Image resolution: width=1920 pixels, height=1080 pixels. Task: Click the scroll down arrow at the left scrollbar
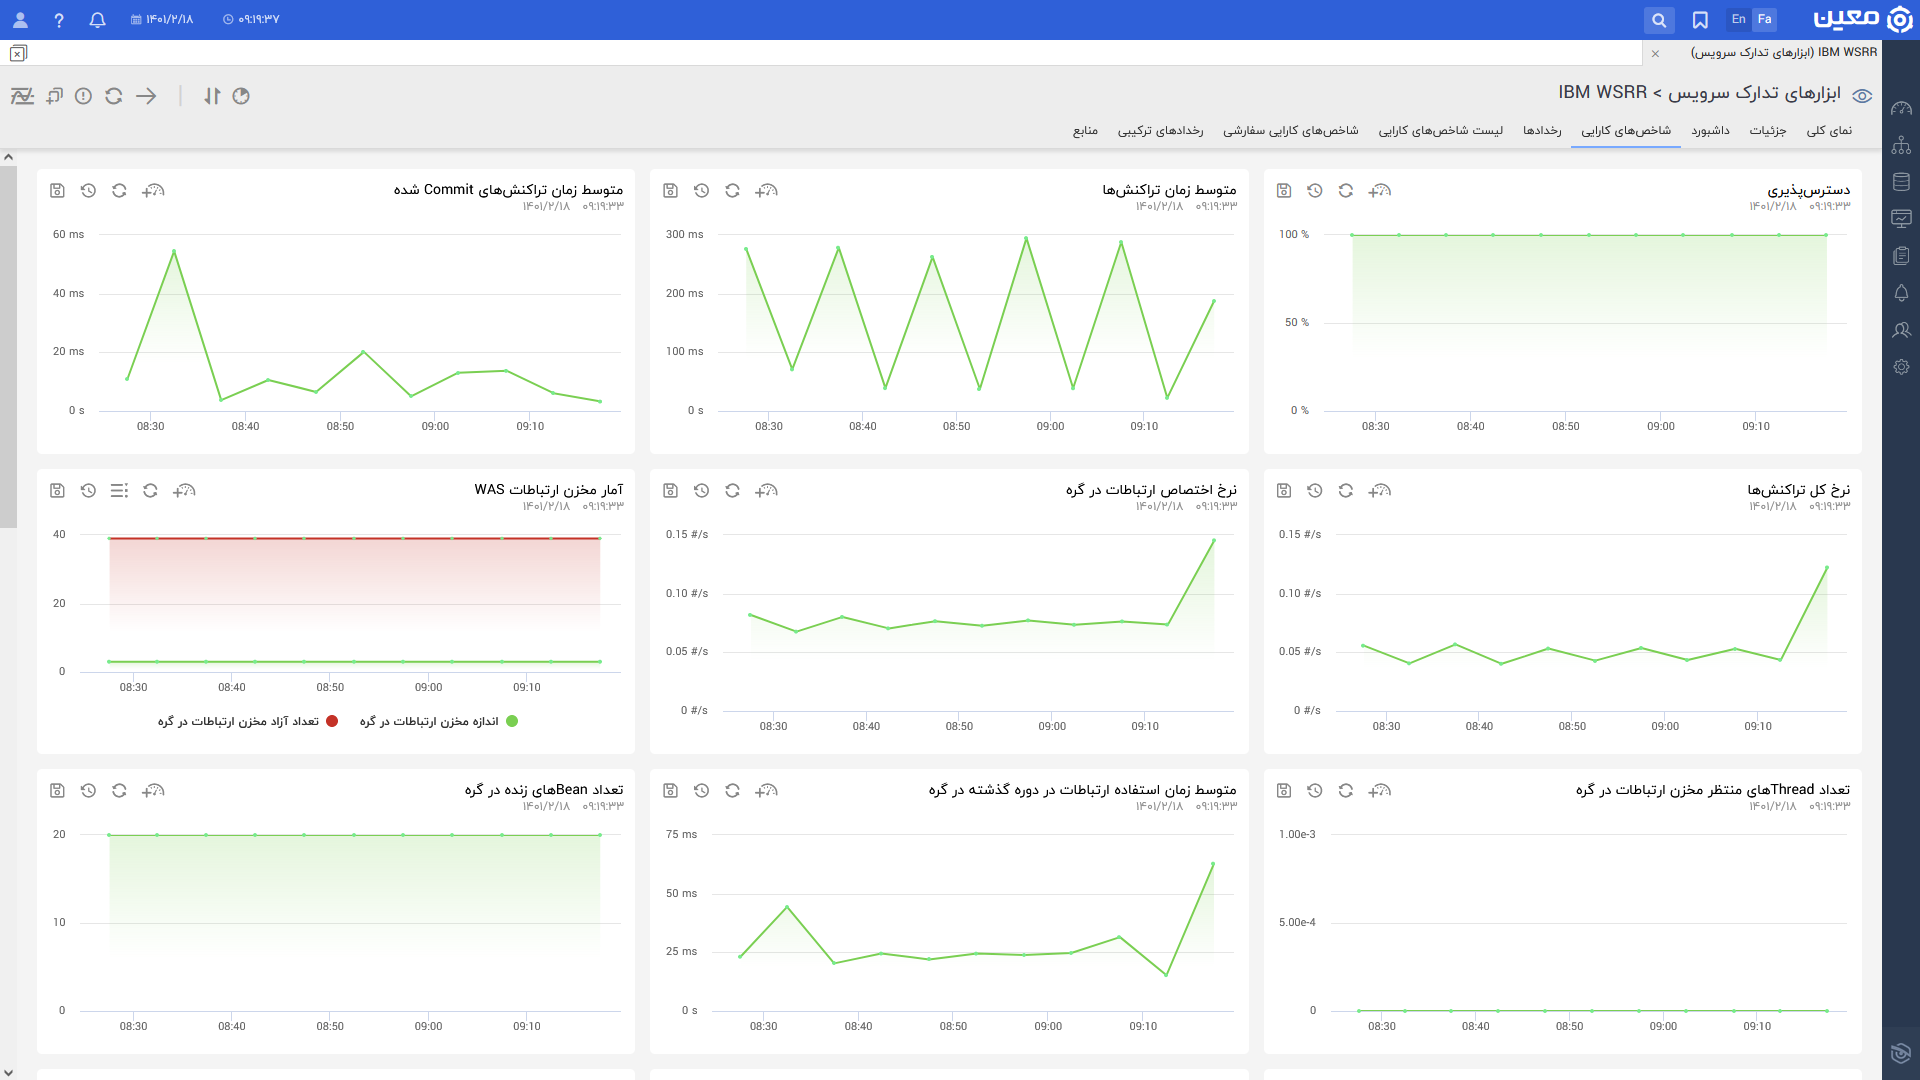8,1072
